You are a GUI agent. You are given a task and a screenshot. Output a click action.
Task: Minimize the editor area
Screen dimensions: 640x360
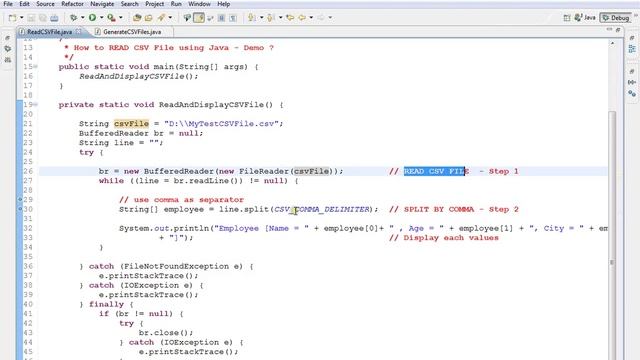click(609, 30)
